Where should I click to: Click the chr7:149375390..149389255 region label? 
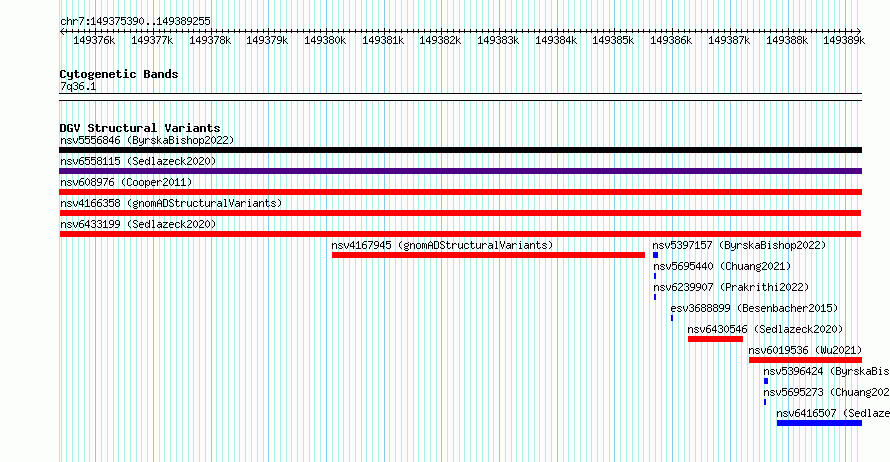135,21
